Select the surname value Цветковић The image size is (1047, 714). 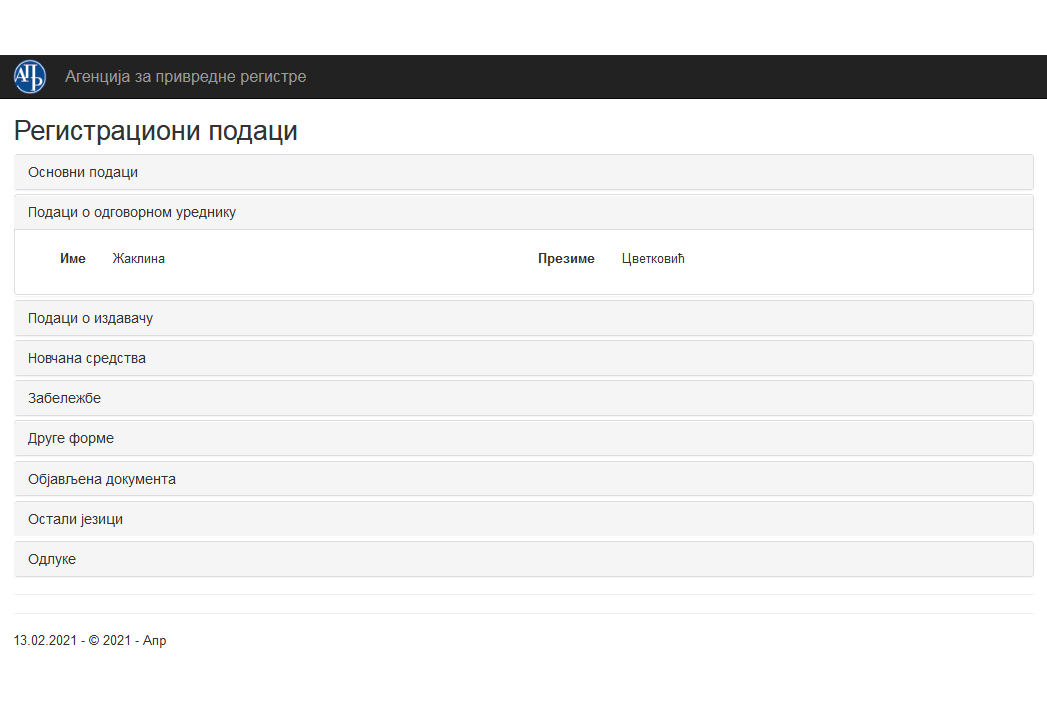pos(653,259)
